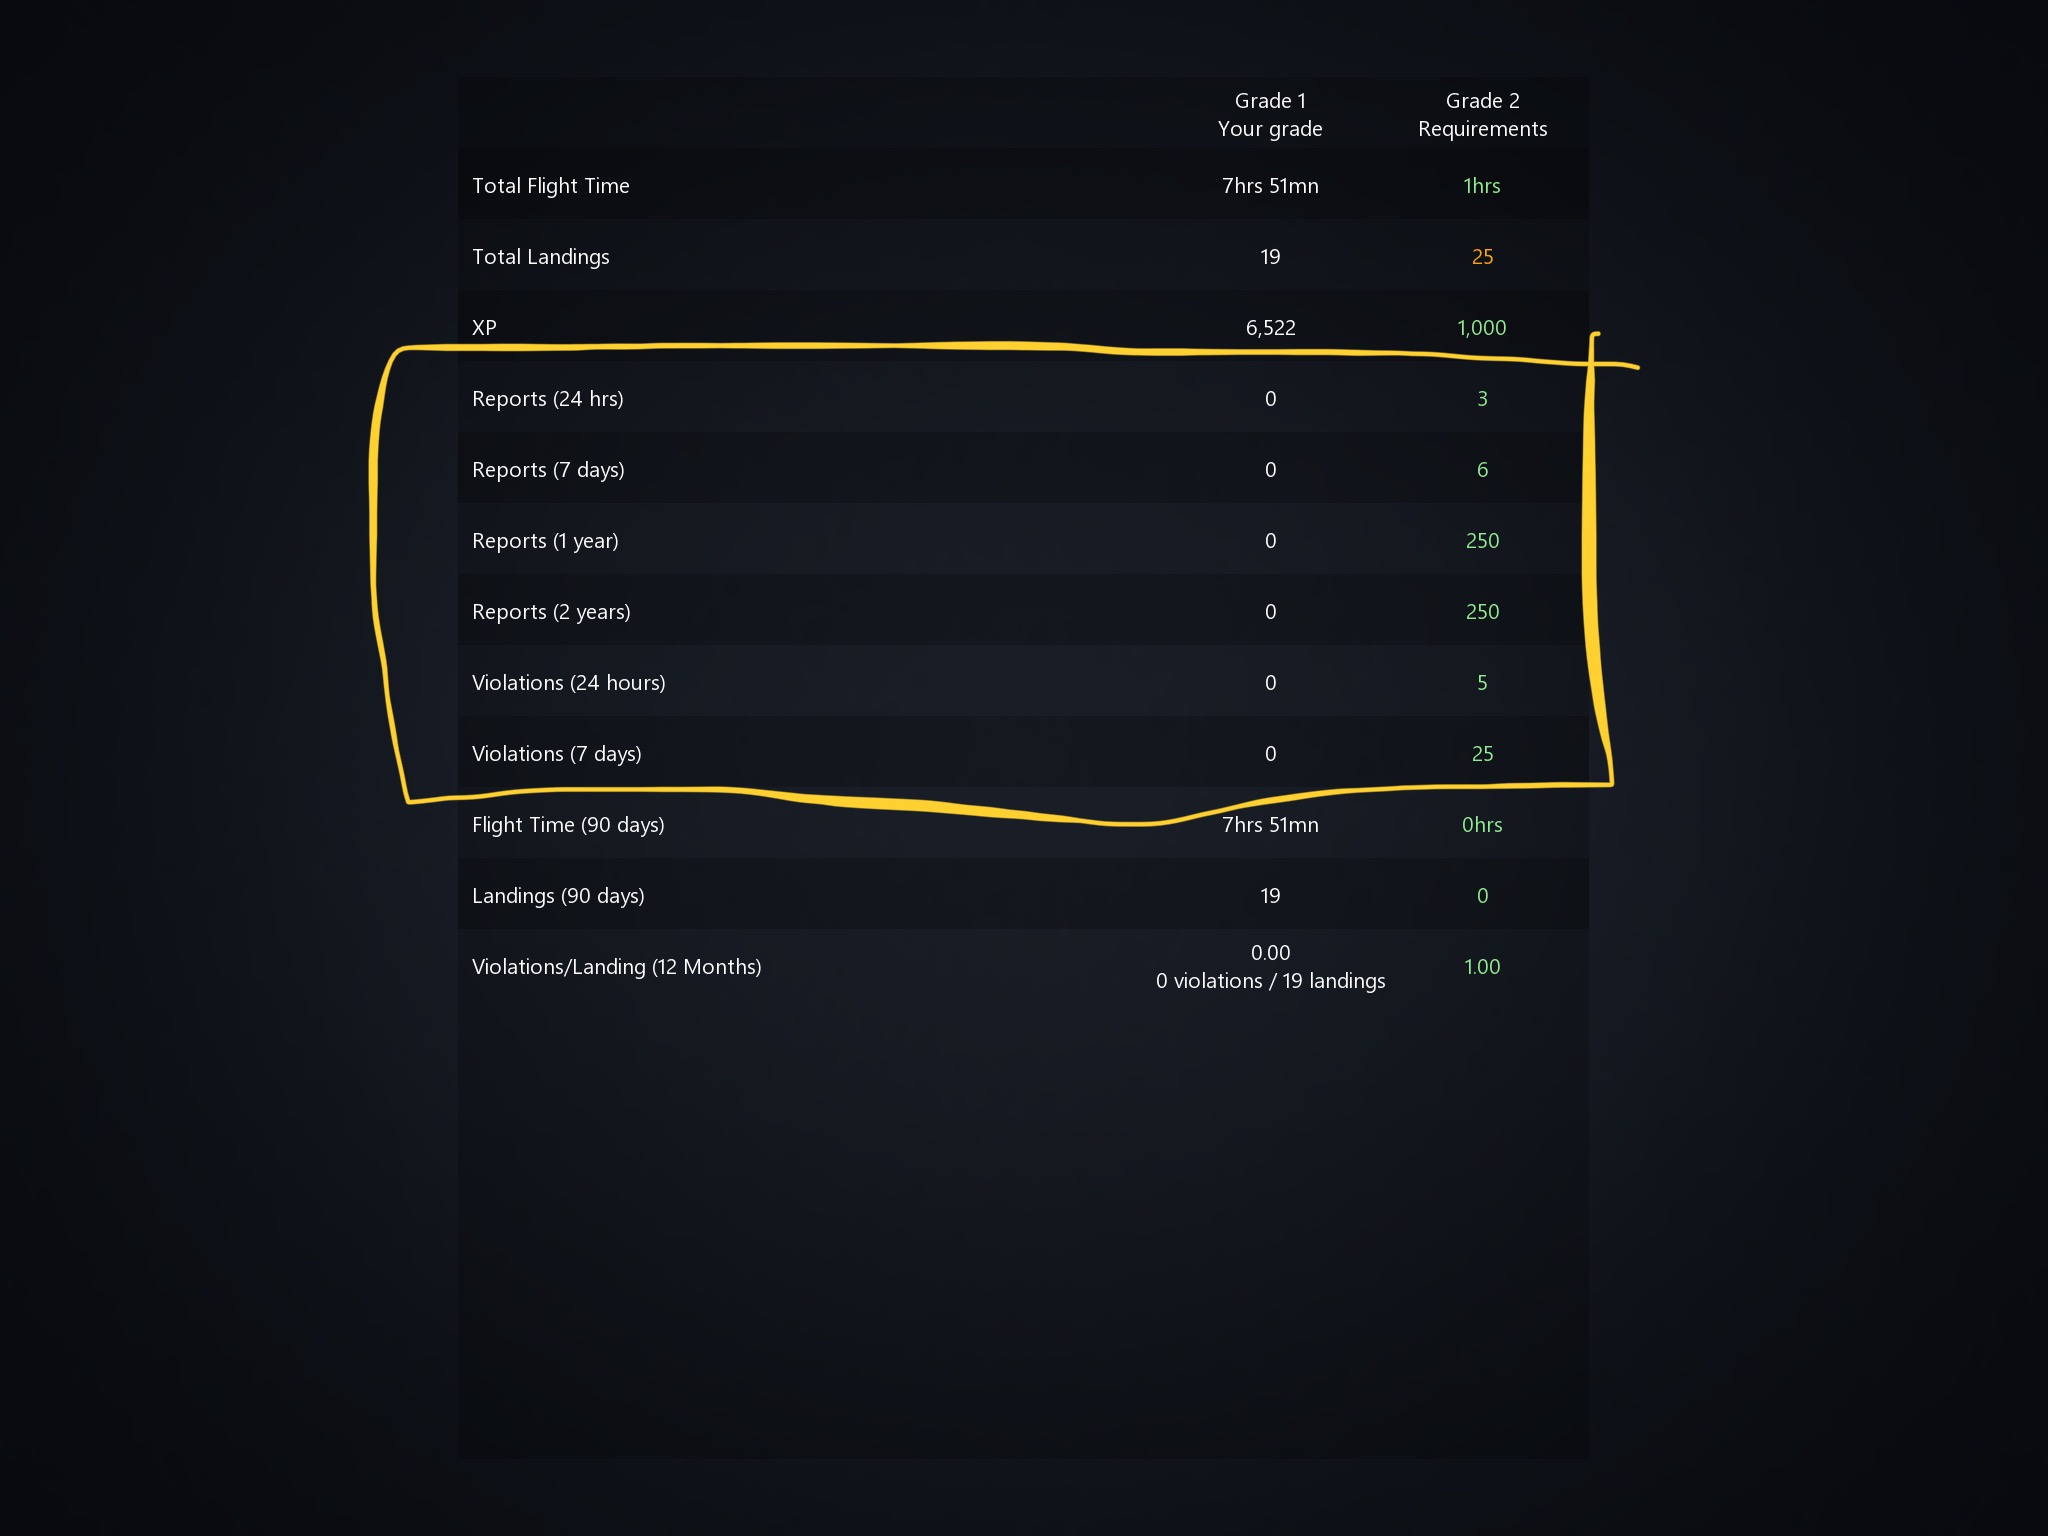Click the green 1,000 XP requirement
The width and height of the screenshot is (2048, 1536).
coord(1481,328)
